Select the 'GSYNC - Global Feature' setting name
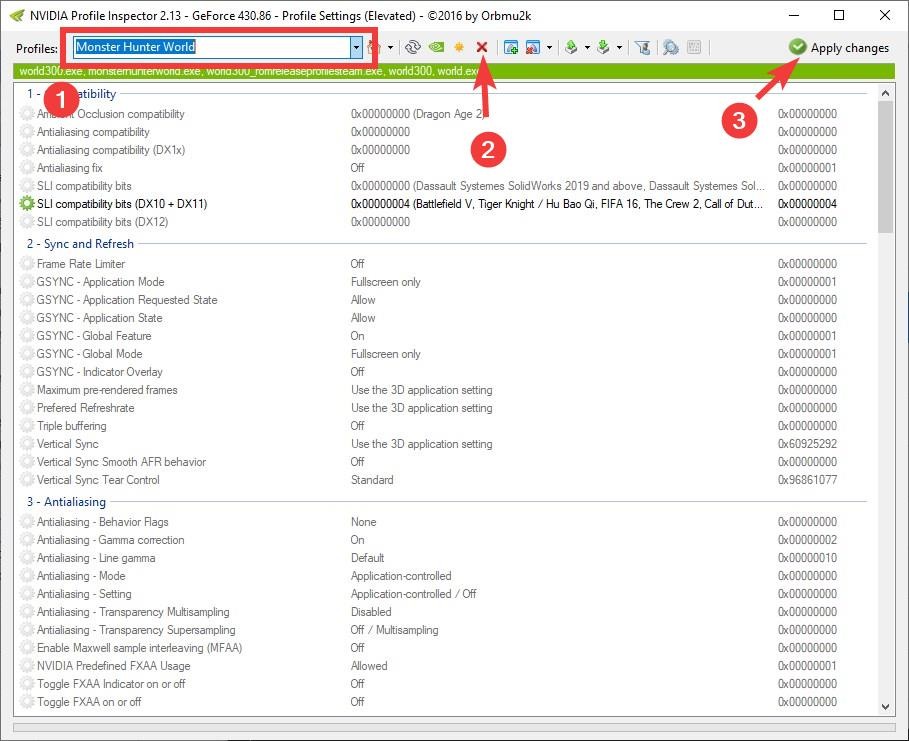 pos(94,336)
